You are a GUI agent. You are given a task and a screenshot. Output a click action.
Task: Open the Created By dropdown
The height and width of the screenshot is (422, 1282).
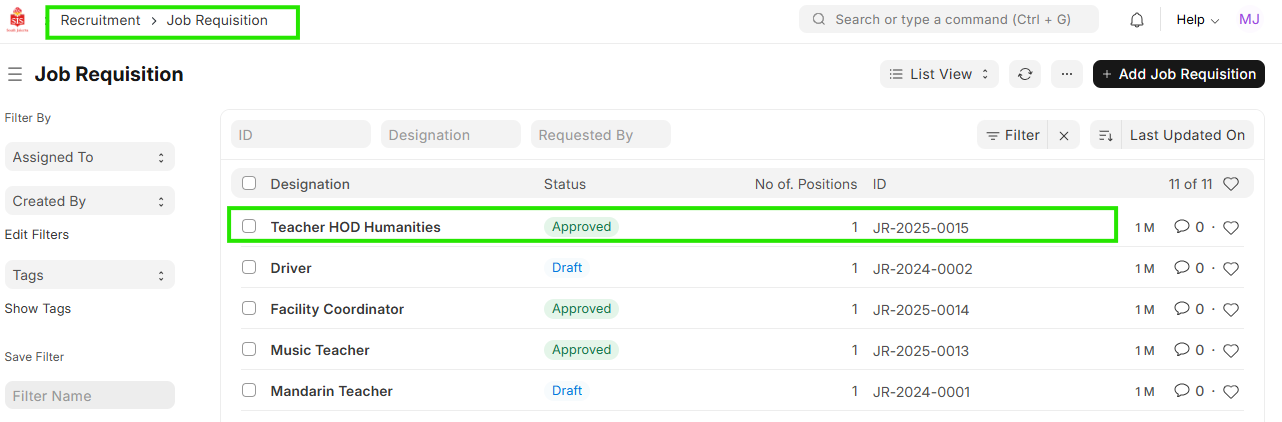(x=89, y=201)
